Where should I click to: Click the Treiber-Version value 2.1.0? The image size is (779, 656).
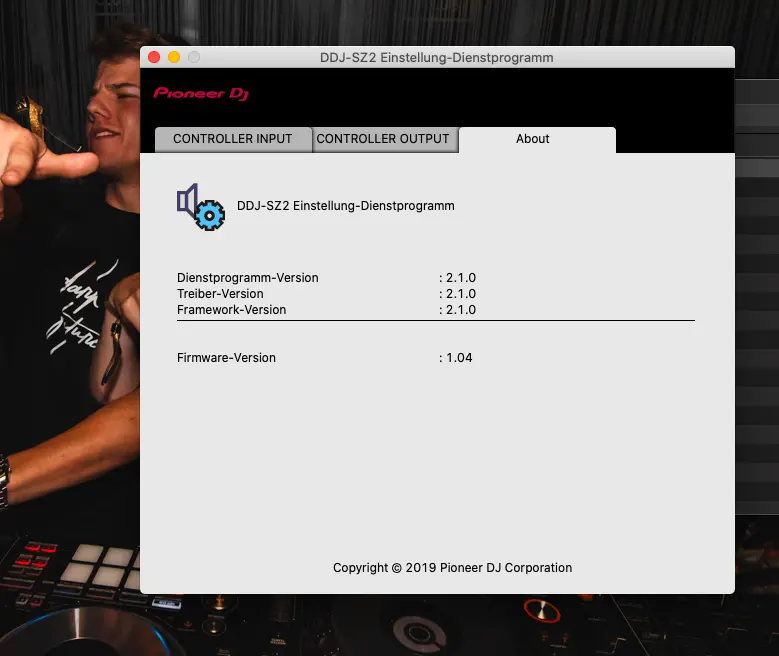coord(460,294)
